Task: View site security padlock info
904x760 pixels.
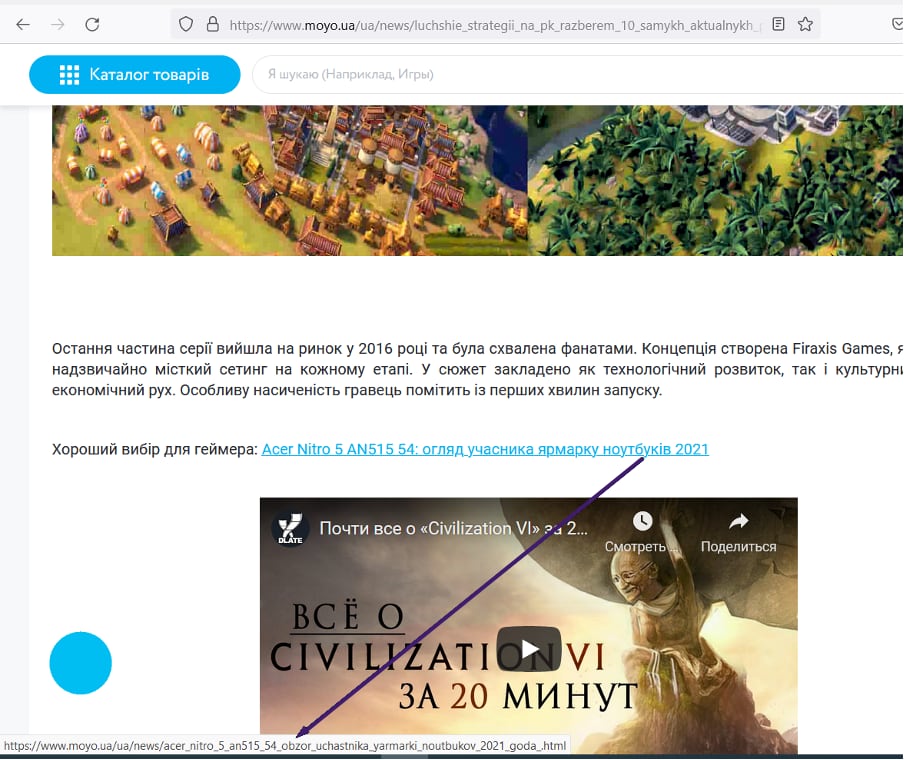Action: [x=213, y=24]
